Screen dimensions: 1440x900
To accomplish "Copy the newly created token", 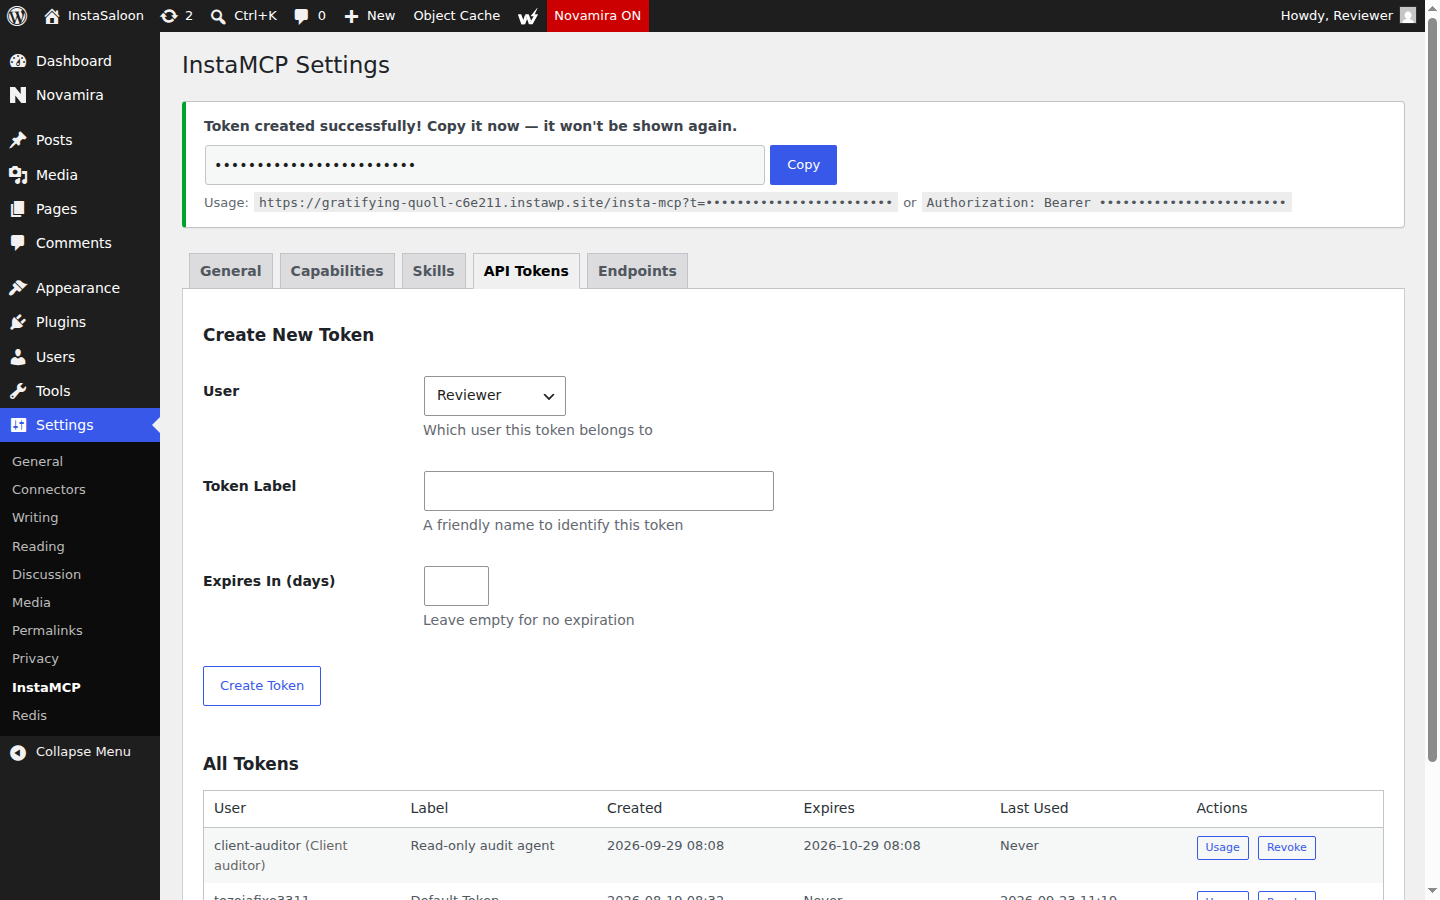I will (x=803, y=165).
